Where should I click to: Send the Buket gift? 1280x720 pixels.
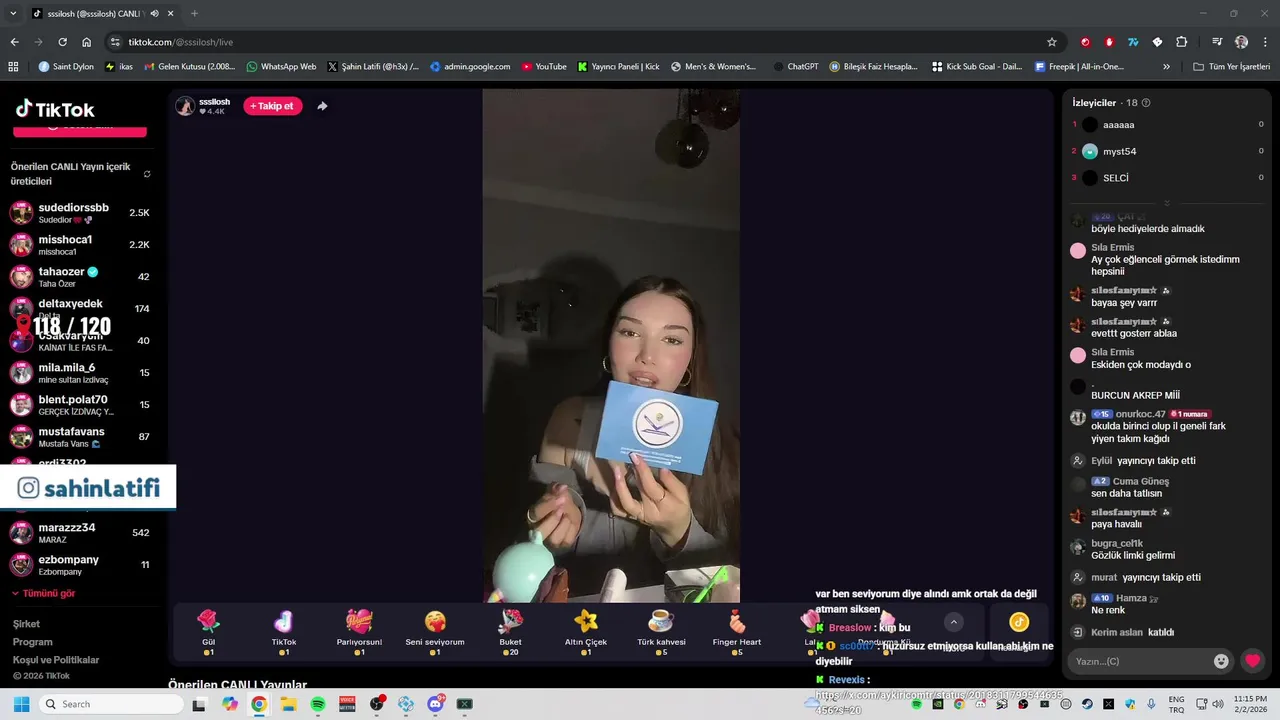[510, 632]
